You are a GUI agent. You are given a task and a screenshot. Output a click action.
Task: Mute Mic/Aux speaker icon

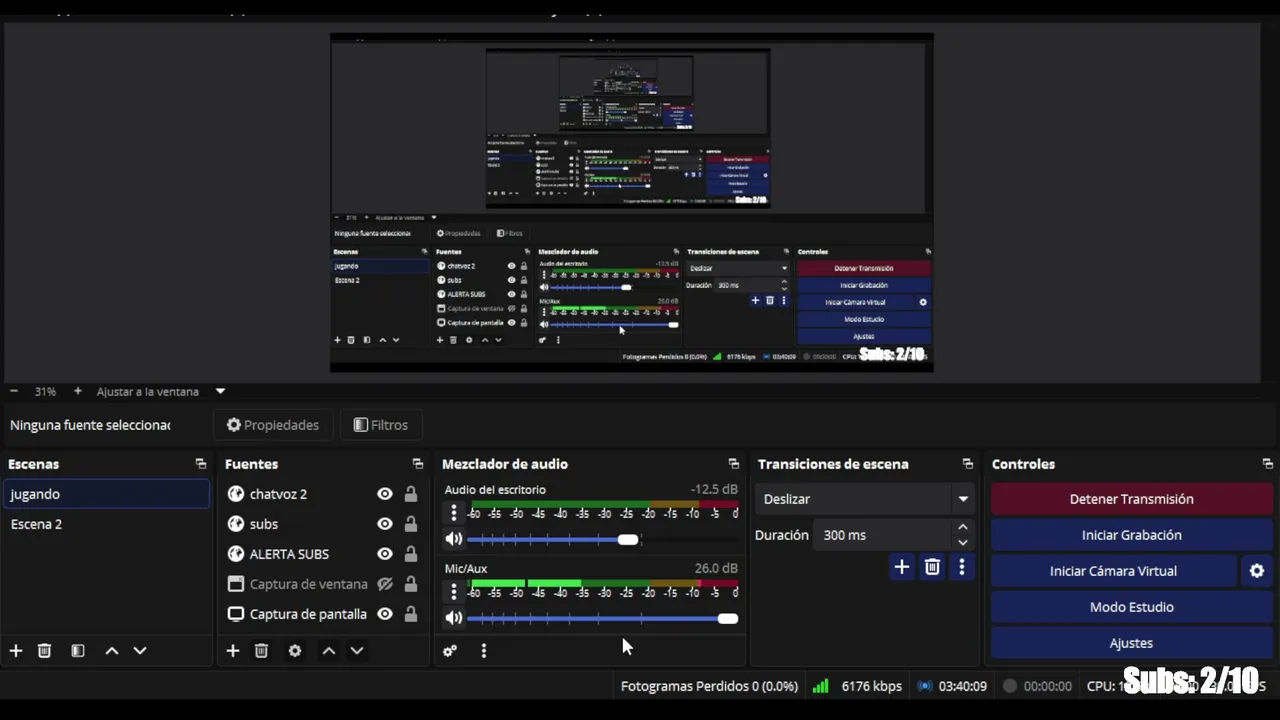tap(454, 618)
